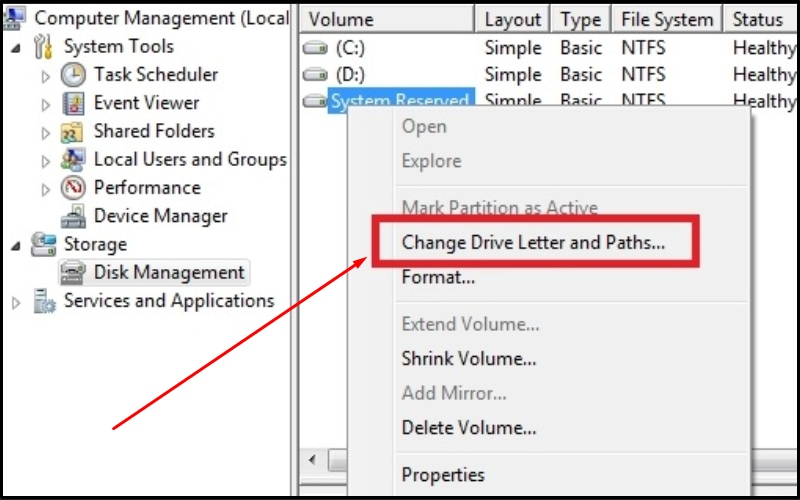Image resolution: width=800 pixels, height=500 pixels.
Task: Click the Services and Applications icon
Action: pyautogui.click(x=44, y=301)
